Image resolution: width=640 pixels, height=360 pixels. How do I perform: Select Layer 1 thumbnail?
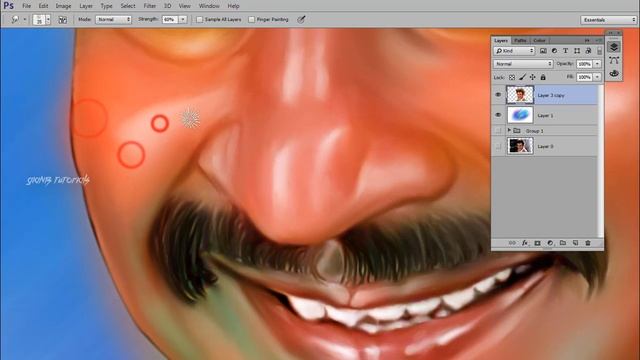point(520,115)
